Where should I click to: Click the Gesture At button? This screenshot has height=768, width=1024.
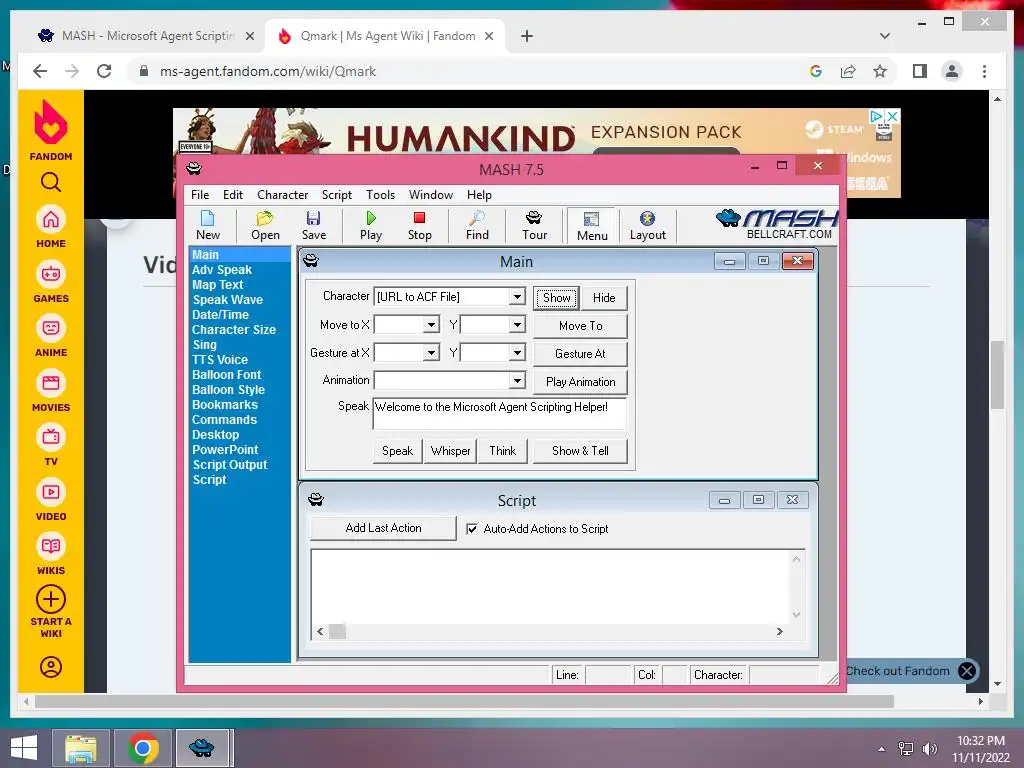click(x=581, y=354)
